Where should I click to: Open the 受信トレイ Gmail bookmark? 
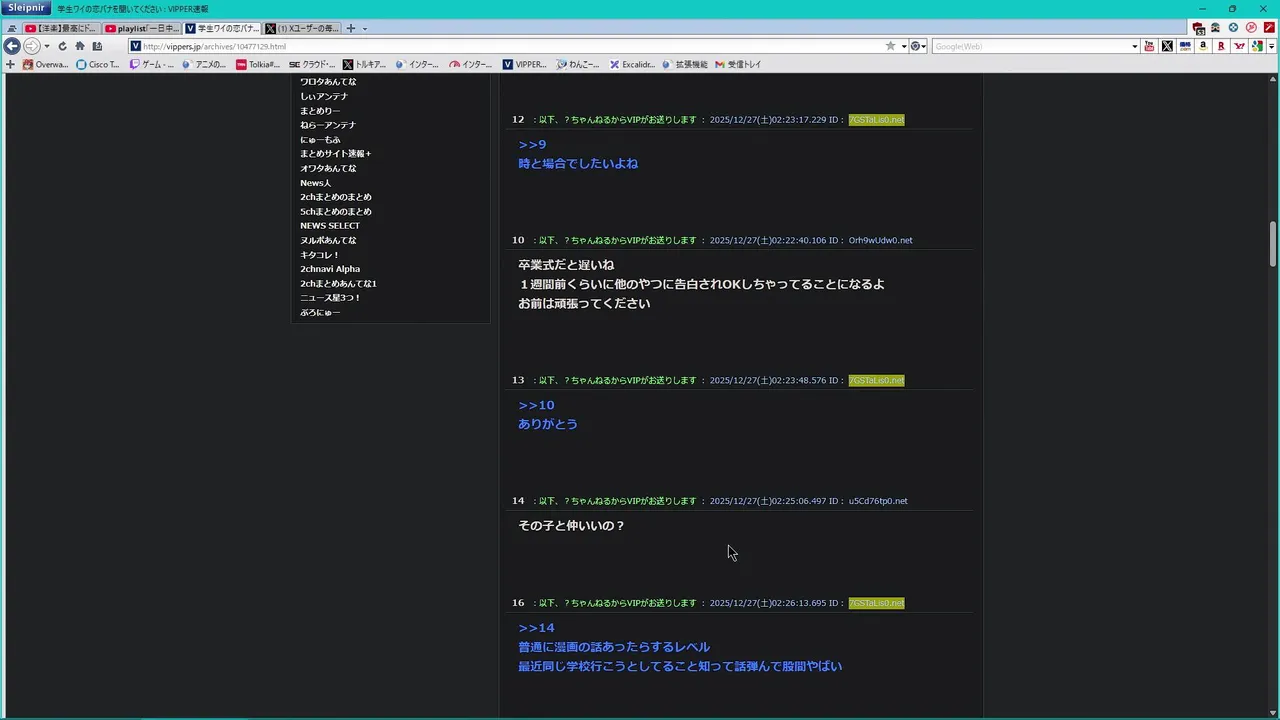pos(738,64)
